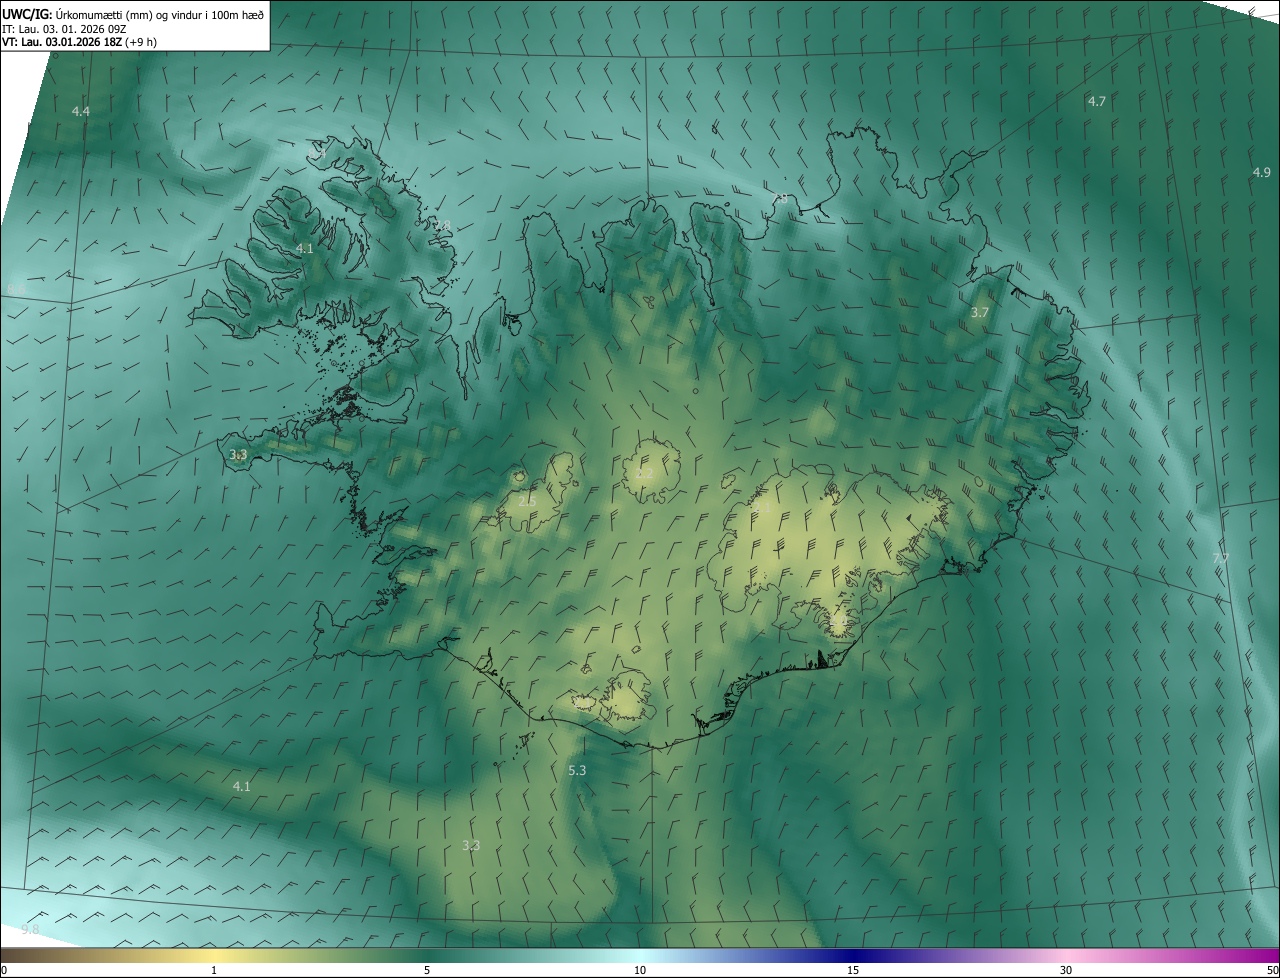Click the VT valid time line
Screen dimensions: 1280x978
[79, 42]
